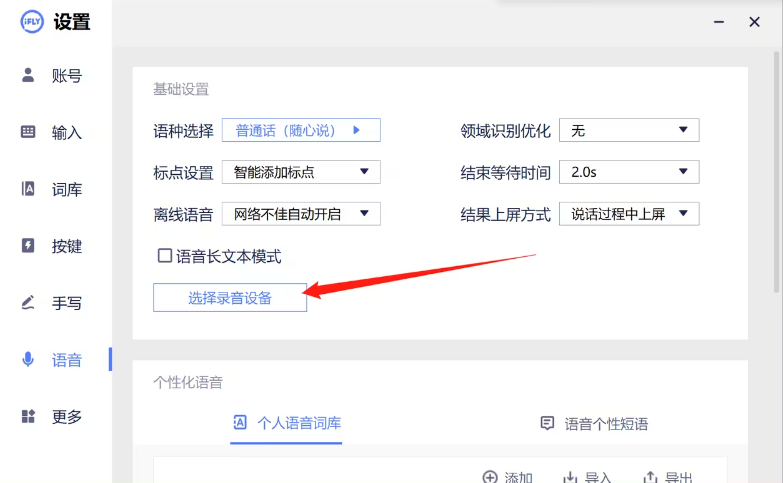This screenshot has width=783, height=483.
Task: Close the settings window
Action: (755, 22)
